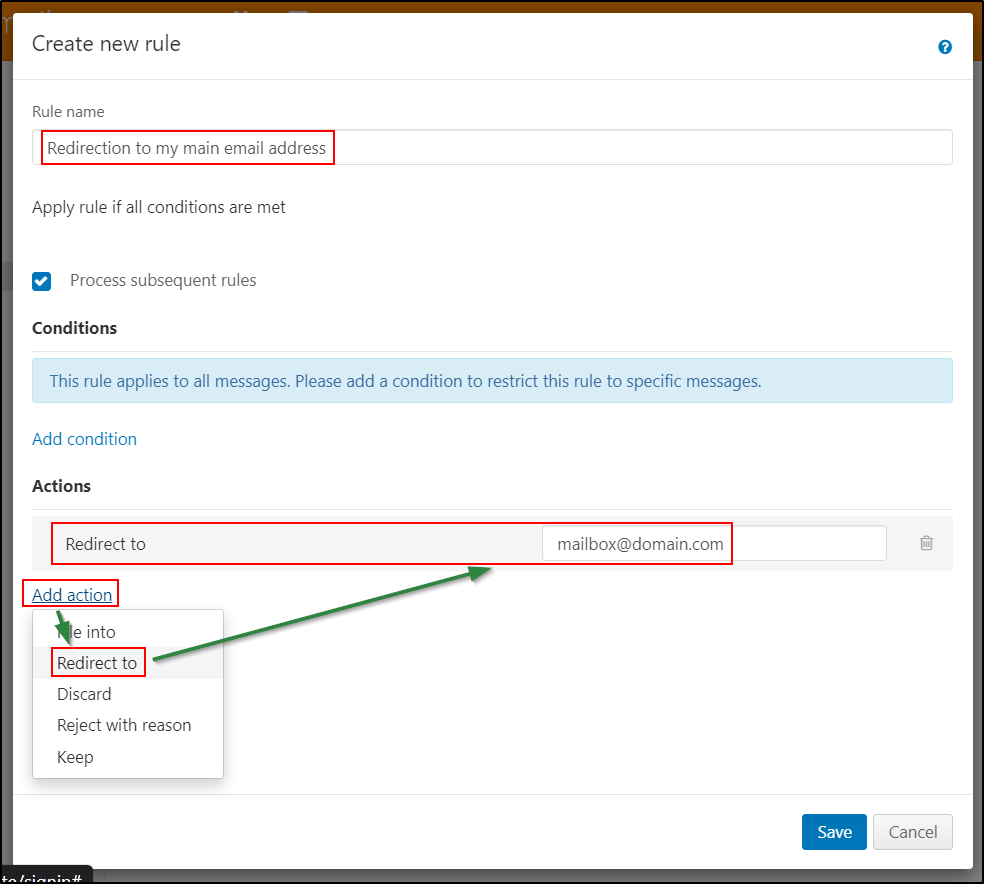Click the mailbox@domain.com address field
The height and width of the screenshot is (884, 984).
[x=637, y=543]
